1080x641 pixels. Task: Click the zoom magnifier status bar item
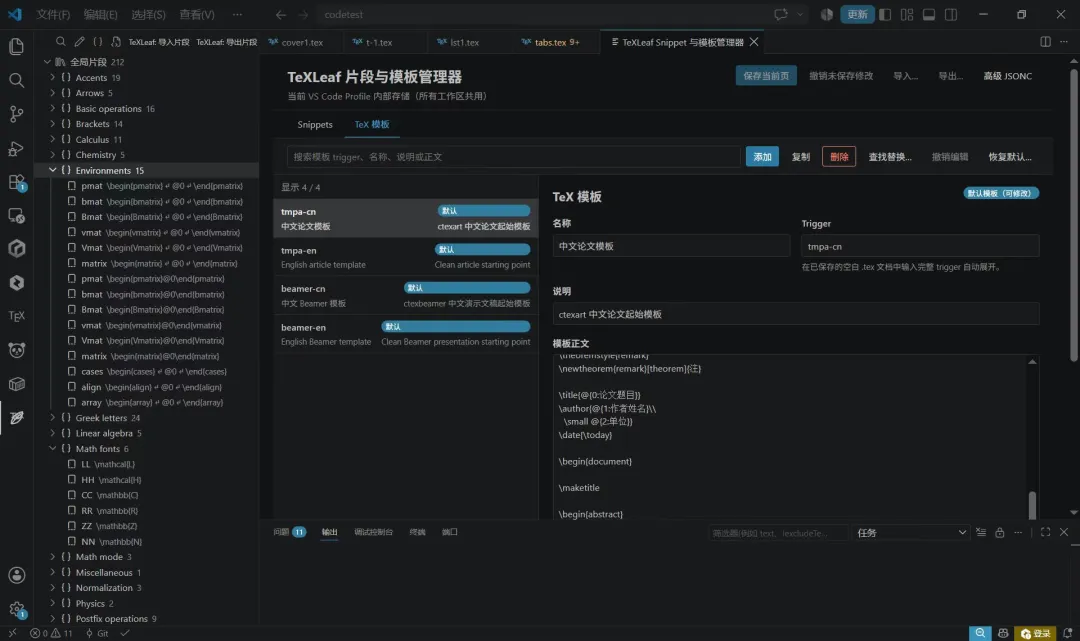(x=980, y=633)
